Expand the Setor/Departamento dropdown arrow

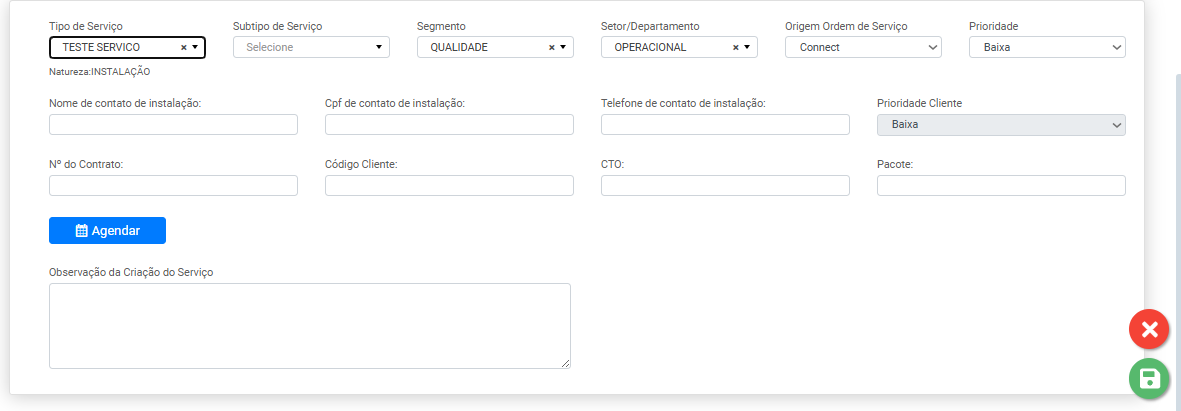[747, 47]
